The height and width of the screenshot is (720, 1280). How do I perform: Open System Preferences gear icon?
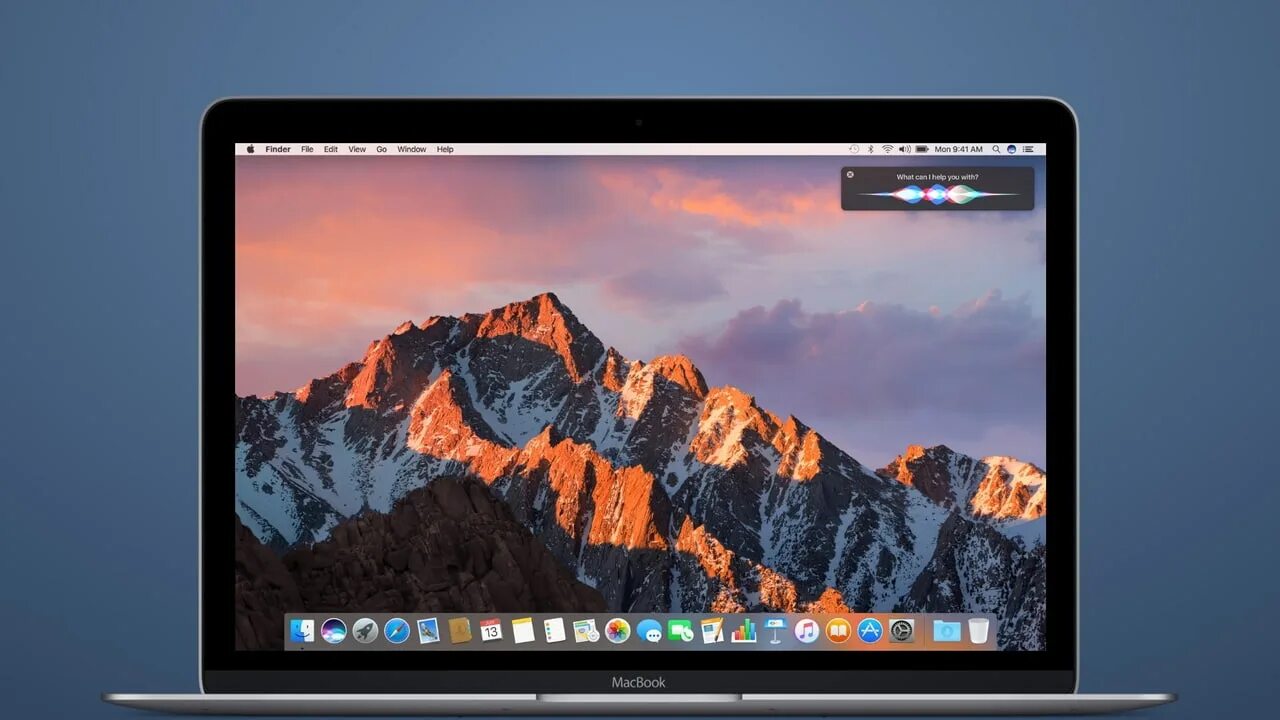pos(902,631)
